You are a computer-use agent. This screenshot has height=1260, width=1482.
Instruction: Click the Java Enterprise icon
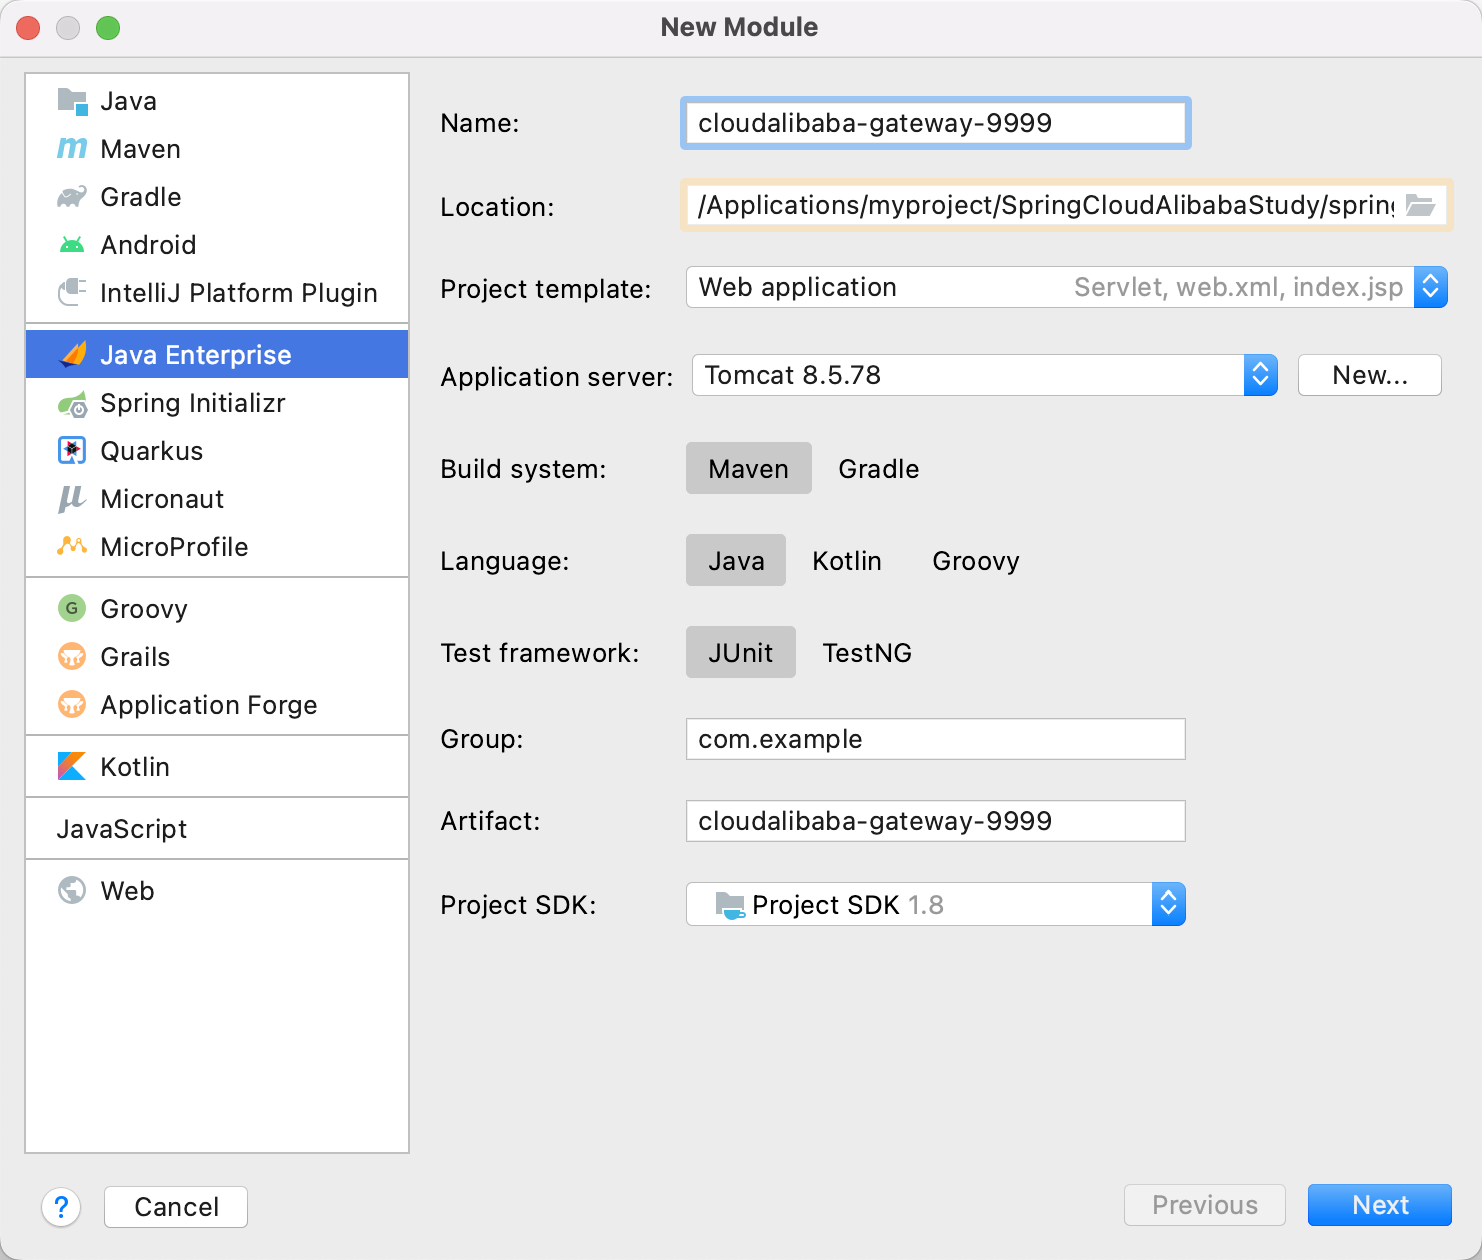coord(72,355)
